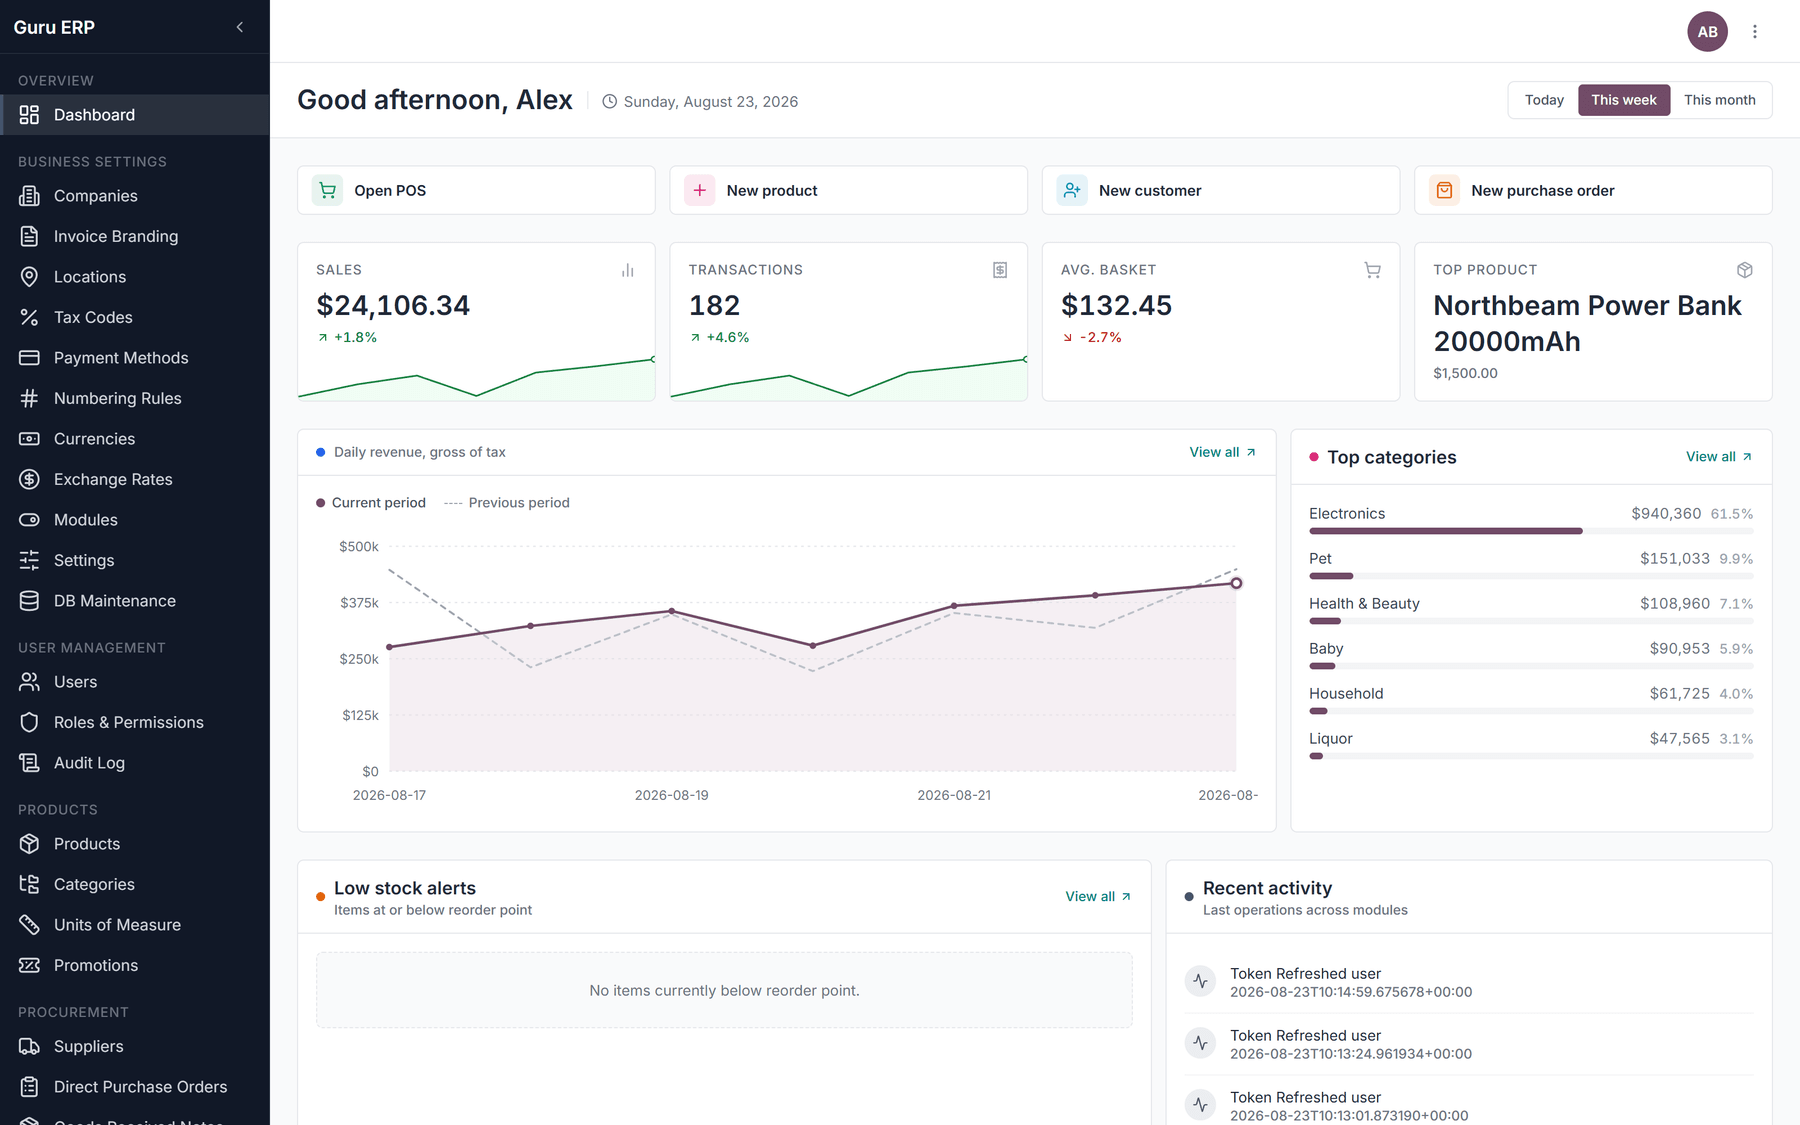Open the AB user avatar menu

[1707, 32]
